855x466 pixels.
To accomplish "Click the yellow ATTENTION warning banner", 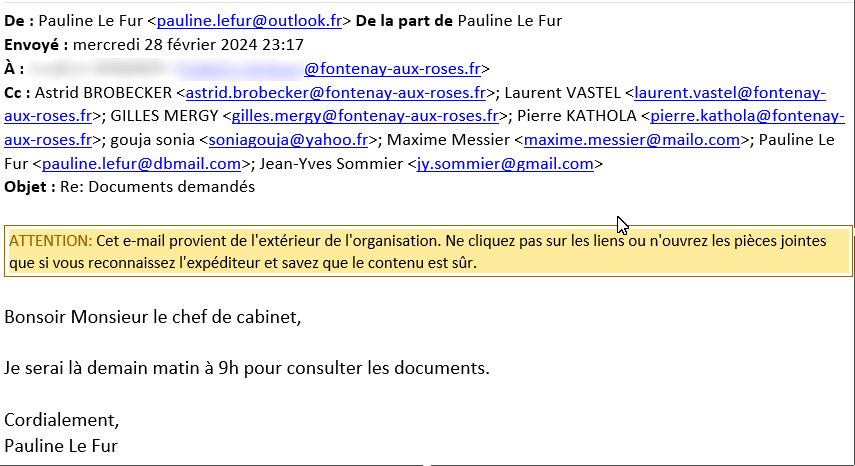I will pos(428,252).
